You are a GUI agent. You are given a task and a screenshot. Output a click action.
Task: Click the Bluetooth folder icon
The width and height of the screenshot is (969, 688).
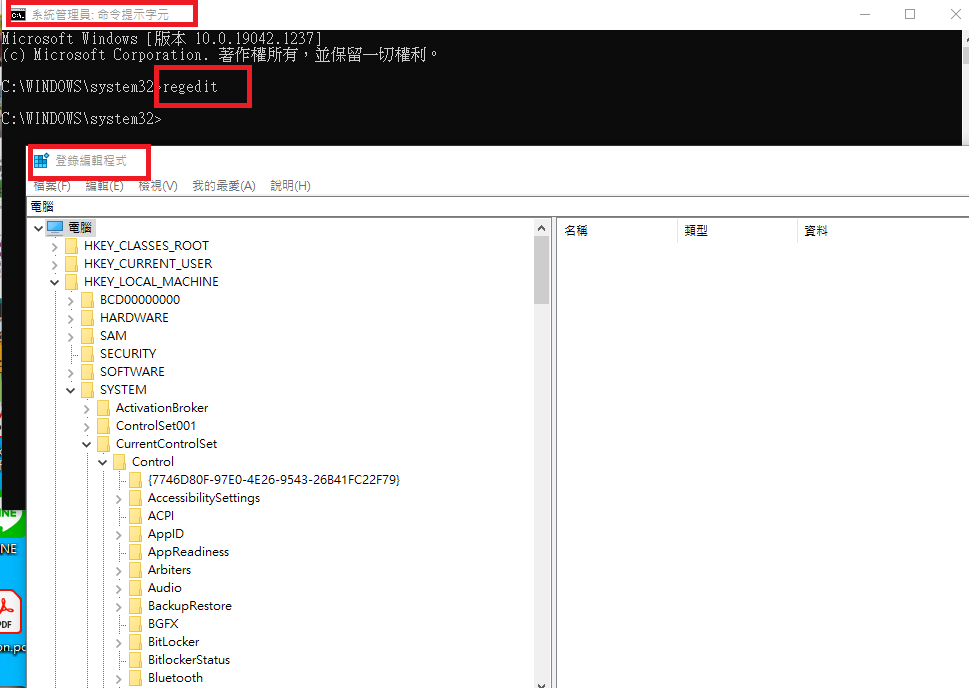135,678
